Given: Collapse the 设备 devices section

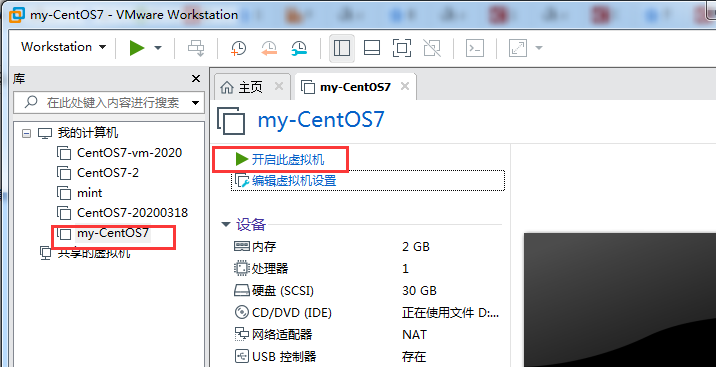Looking at the screenshot, I should tap(226, 224).
